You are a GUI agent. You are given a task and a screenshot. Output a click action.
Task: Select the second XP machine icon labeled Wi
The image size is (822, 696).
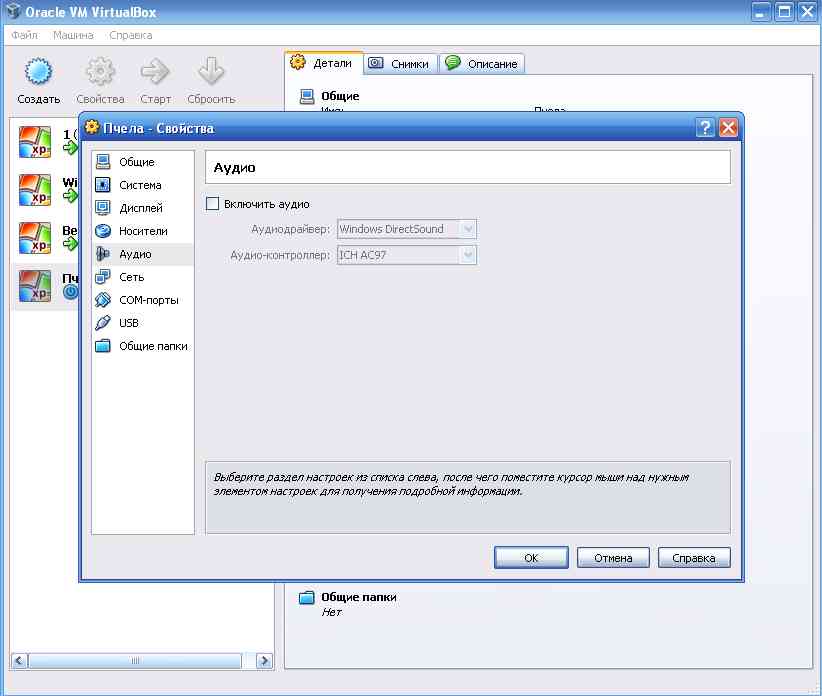point(35,190)
